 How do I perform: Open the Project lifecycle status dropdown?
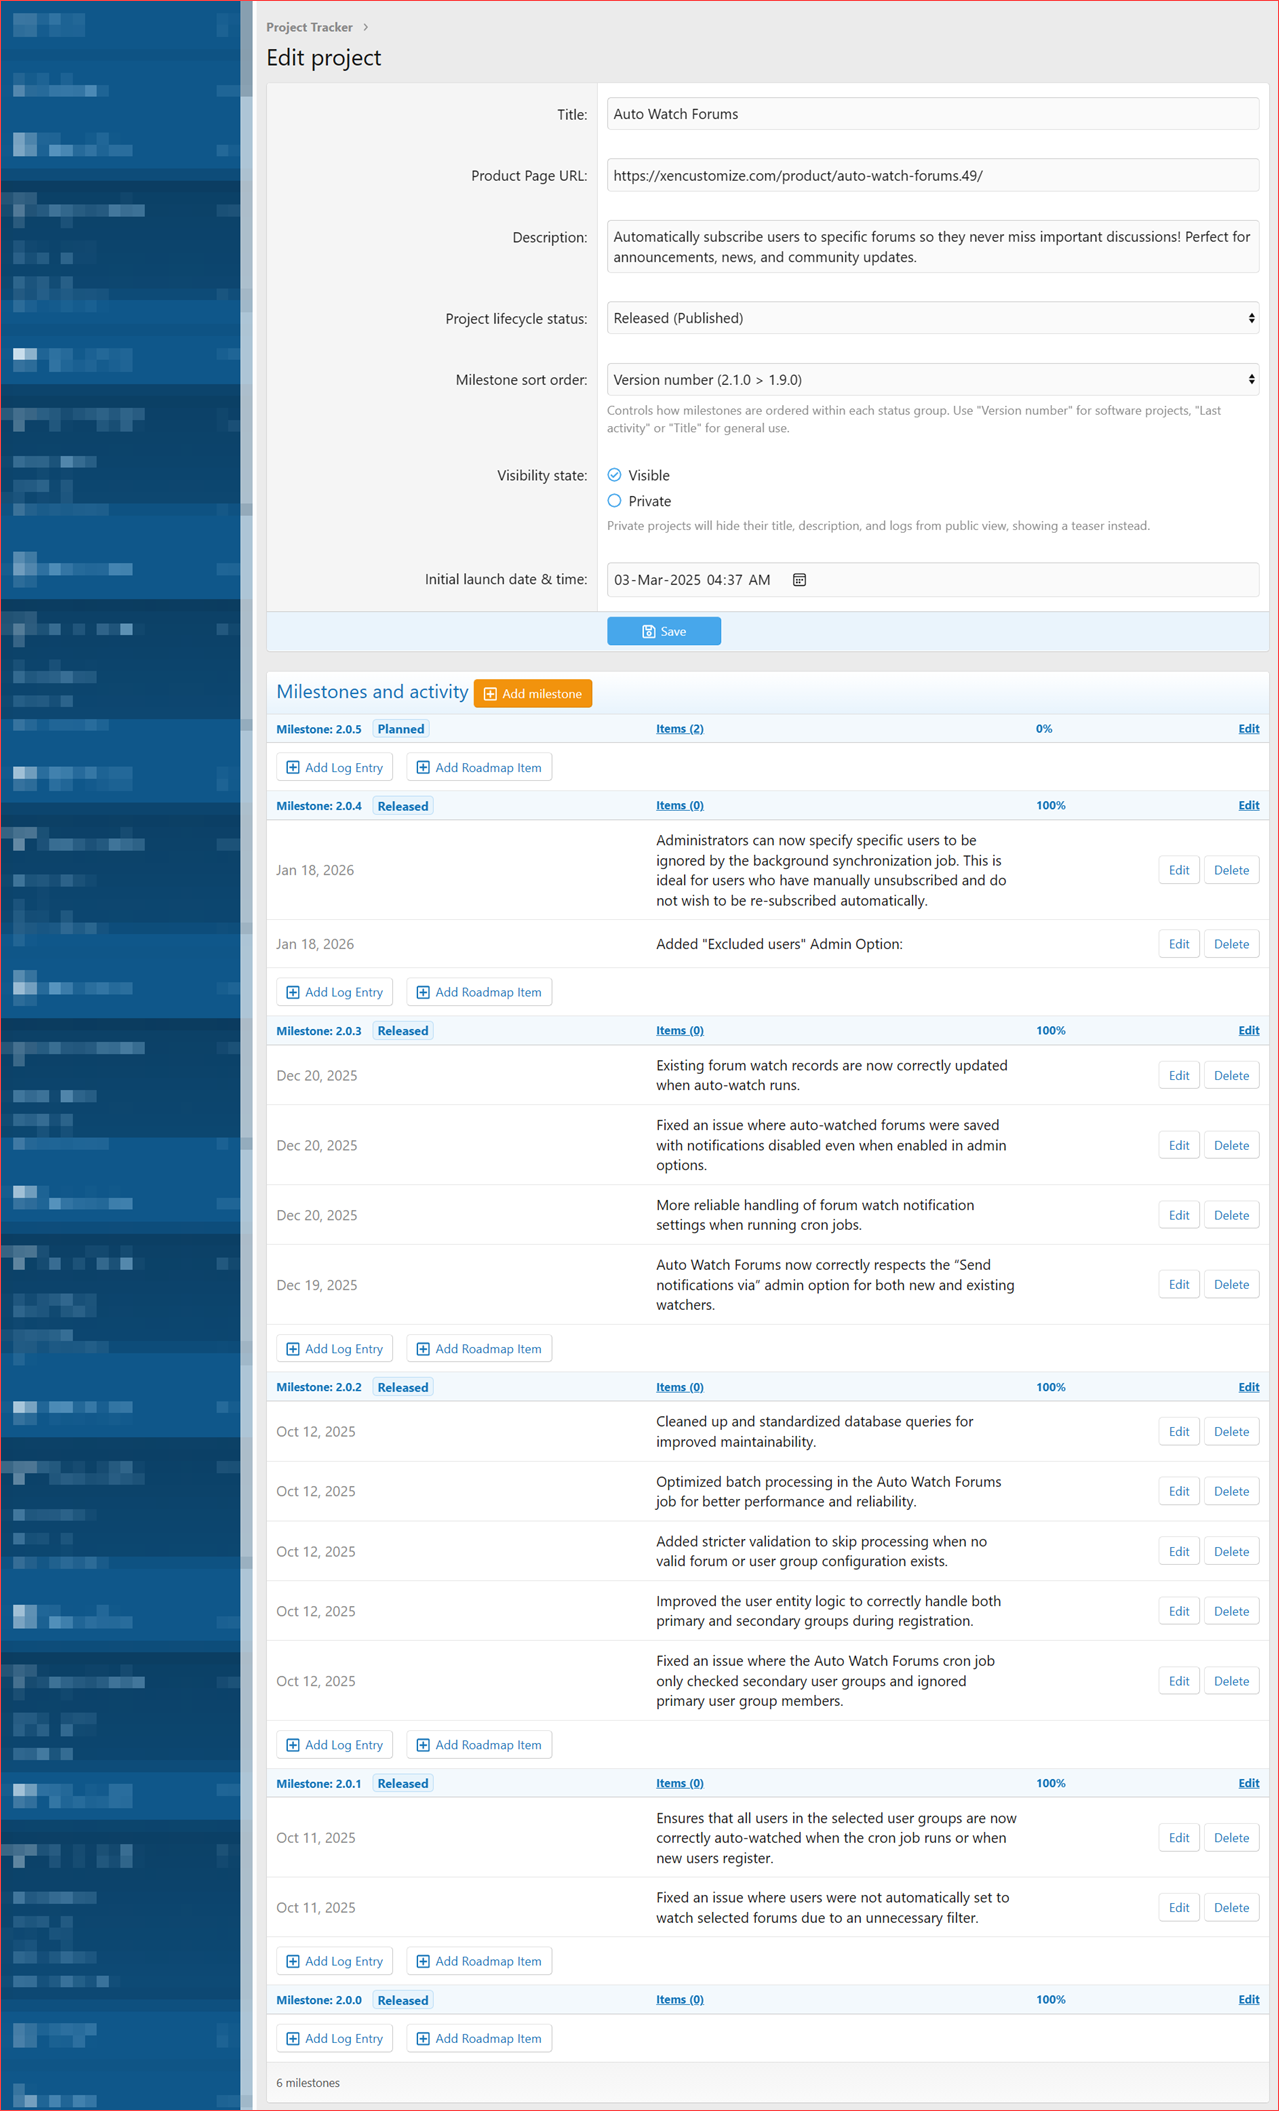pyautogui.click(x=932, y=318)
